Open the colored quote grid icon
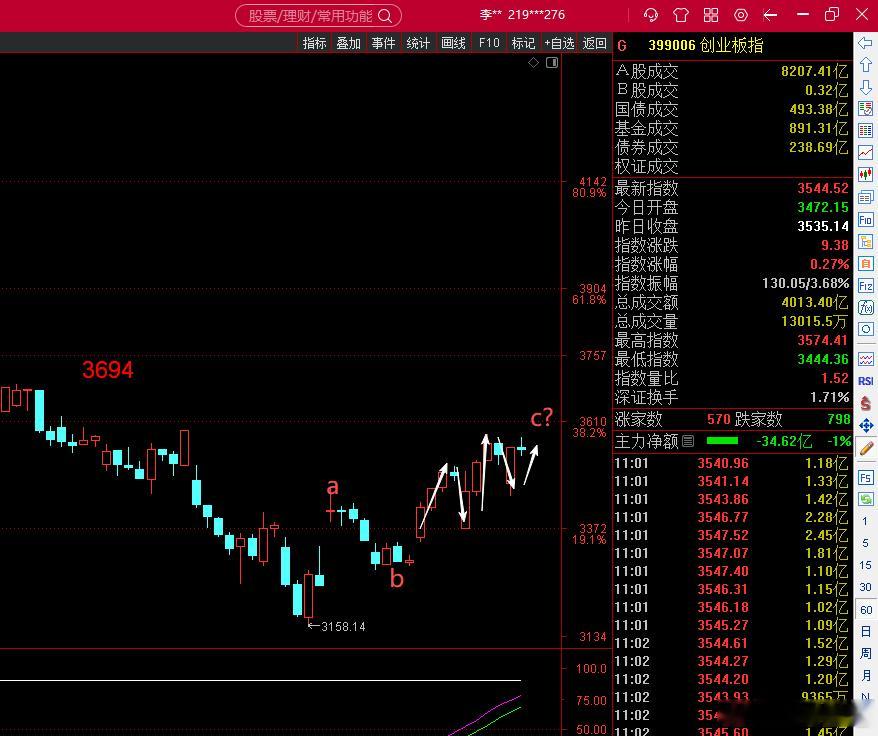The width and height of the screenshot is (878, 736). [865, 131]
